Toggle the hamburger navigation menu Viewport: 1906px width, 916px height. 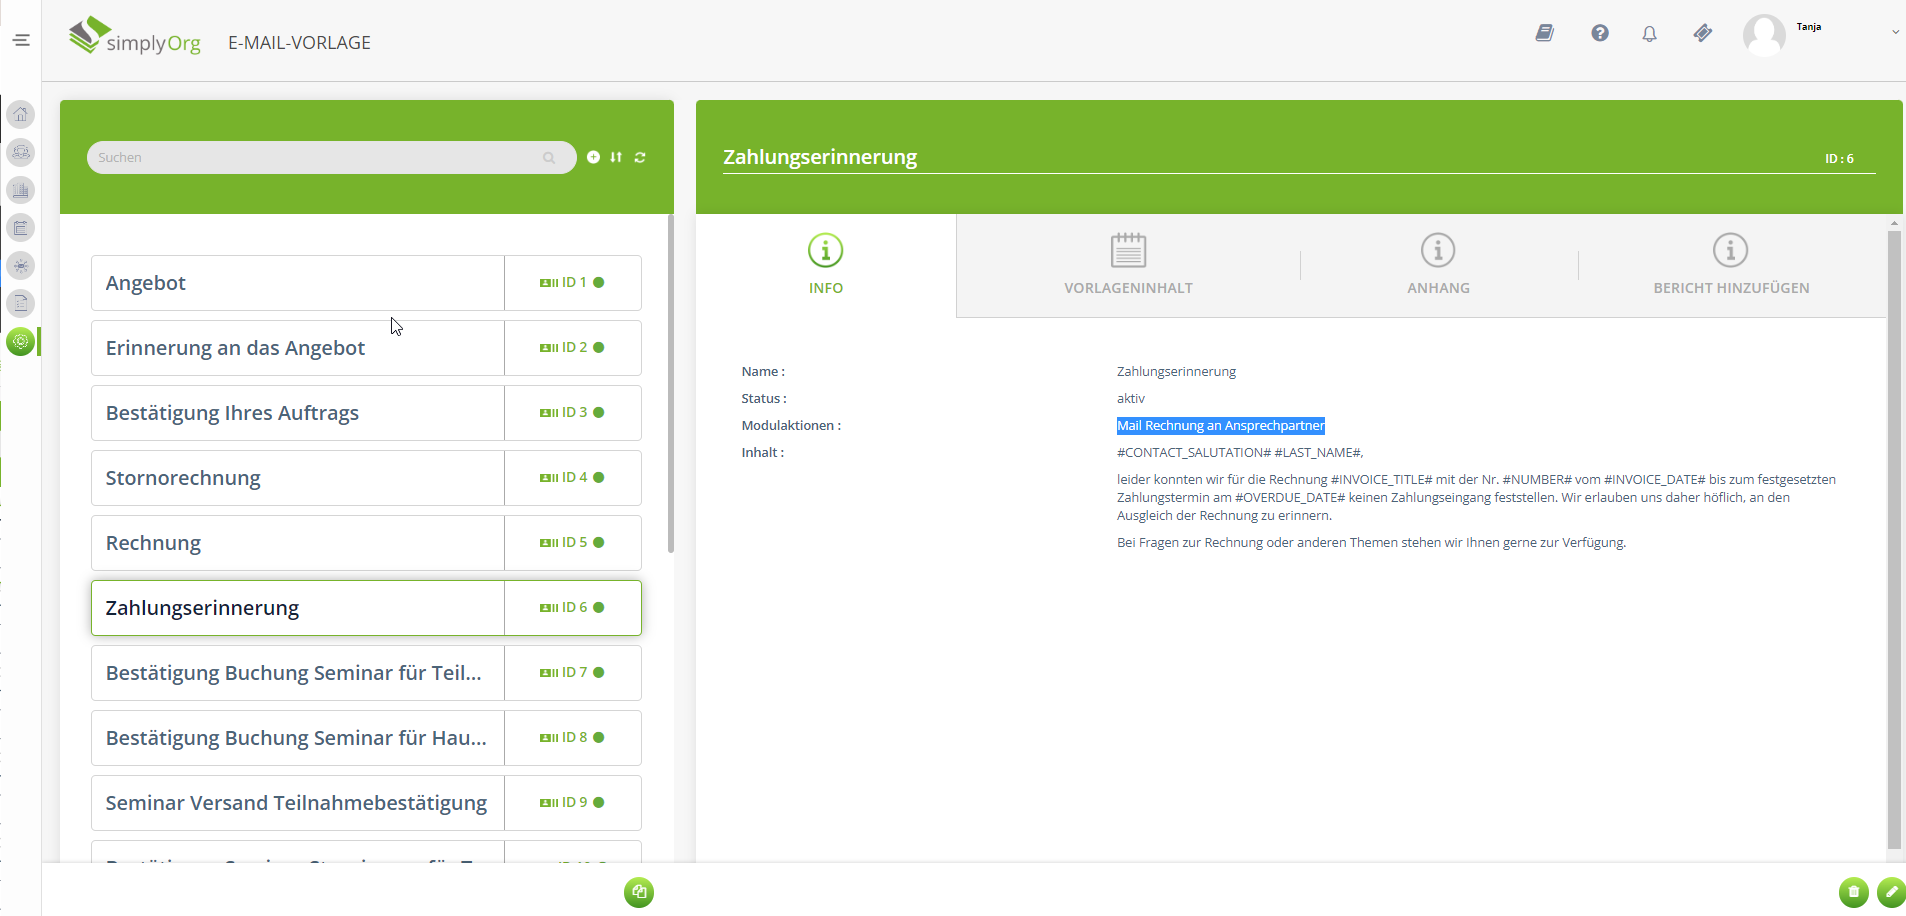[x=21, y=40]
